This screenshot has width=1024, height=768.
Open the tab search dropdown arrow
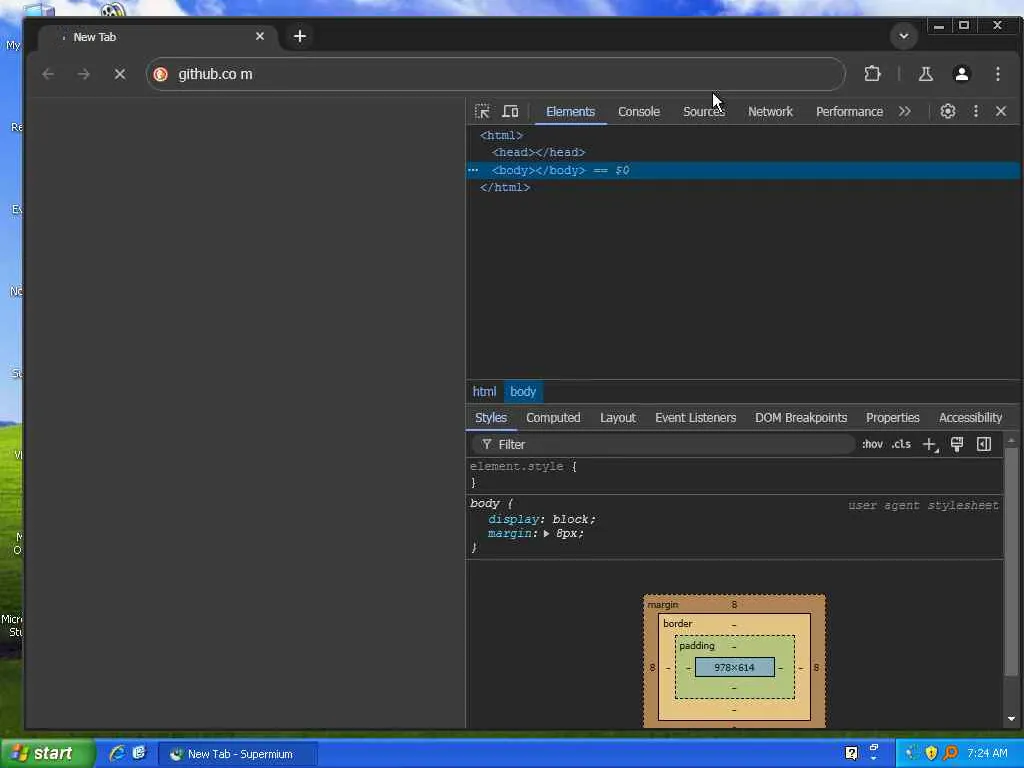tap(903, 36)
